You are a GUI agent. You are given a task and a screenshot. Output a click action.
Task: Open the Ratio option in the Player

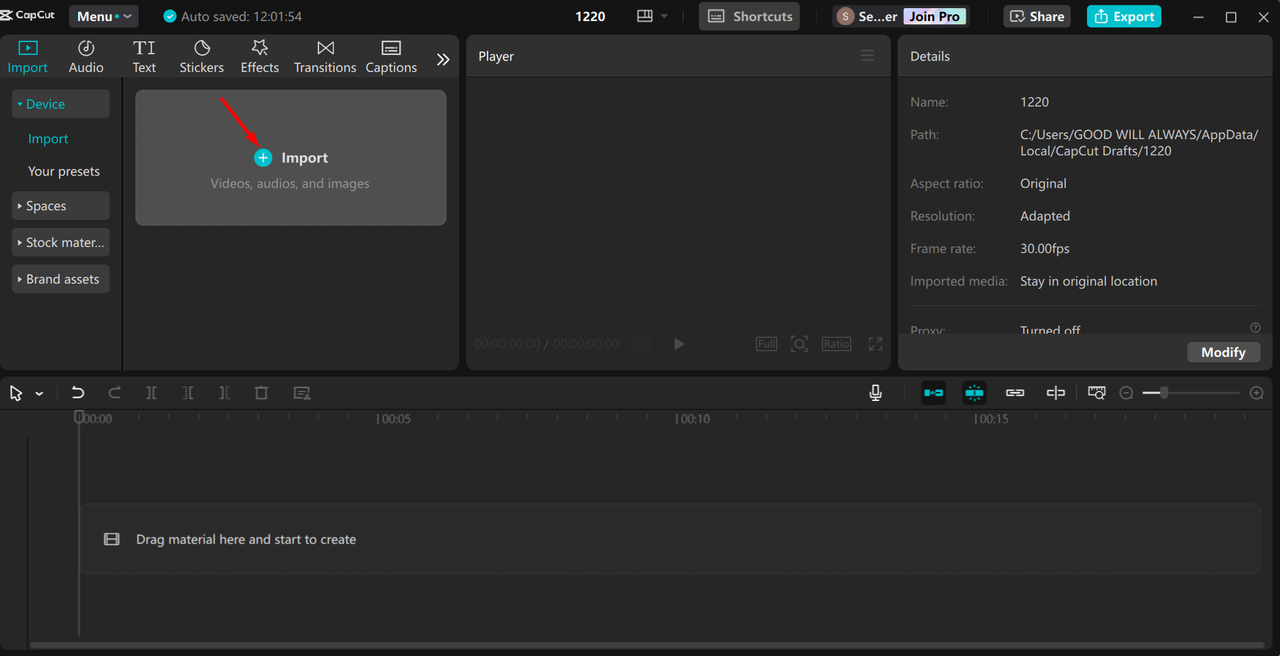click(836, 344)
